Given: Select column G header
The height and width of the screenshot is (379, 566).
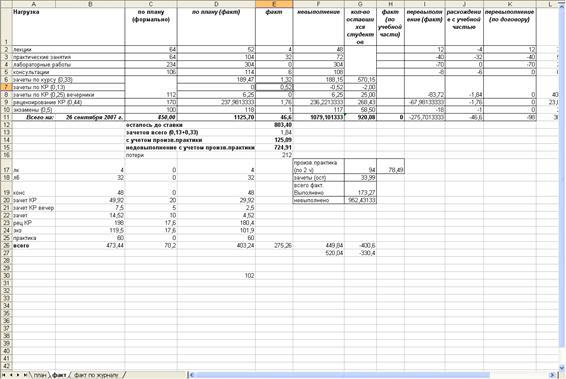Looking at the screenshot, I should [x=360, y=4].
